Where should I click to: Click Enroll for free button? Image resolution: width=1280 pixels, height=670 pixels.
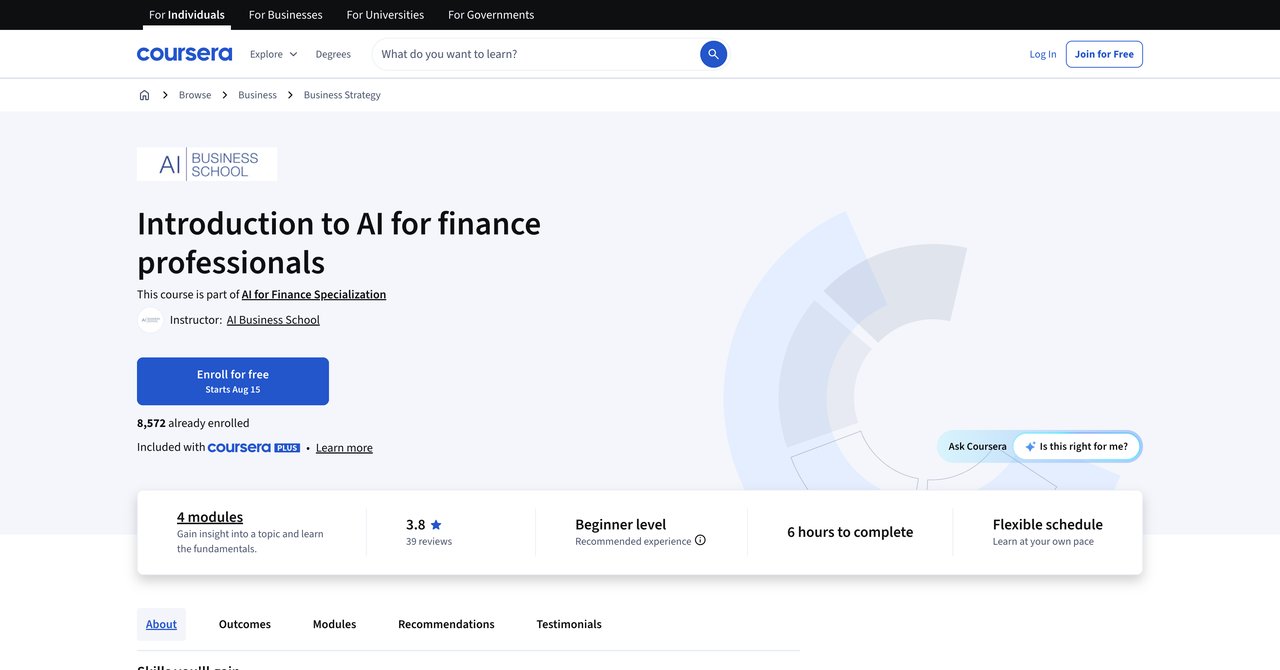pos(233,381)
